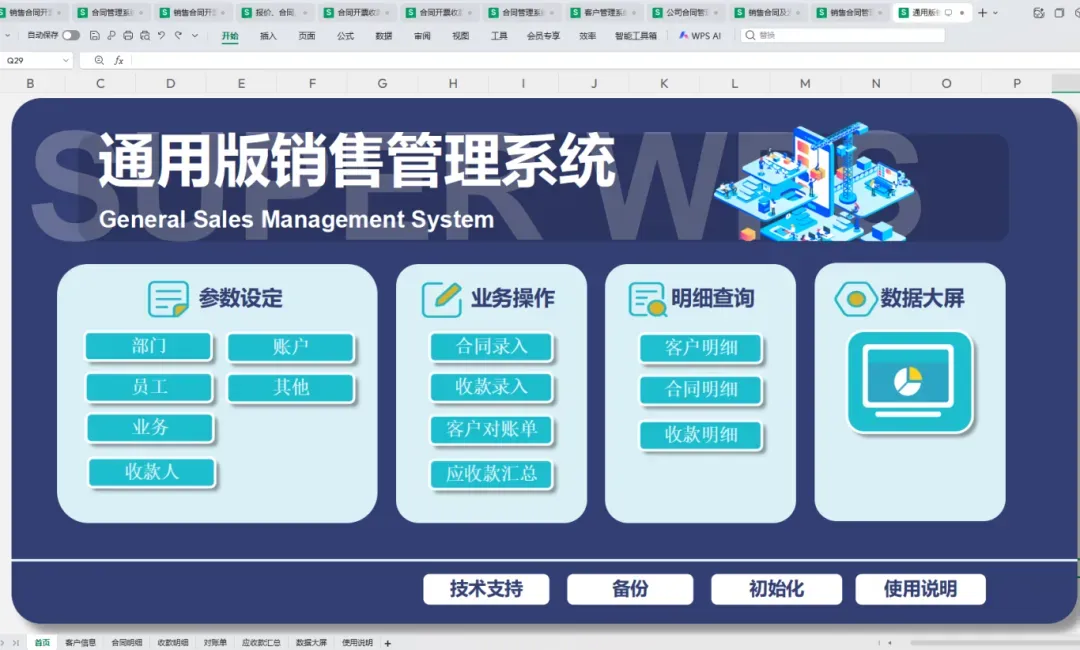Image resolution: width=1080 pixels, height=650 pixels.
Task: Click the 账户 button
Action: pos(290,347)
